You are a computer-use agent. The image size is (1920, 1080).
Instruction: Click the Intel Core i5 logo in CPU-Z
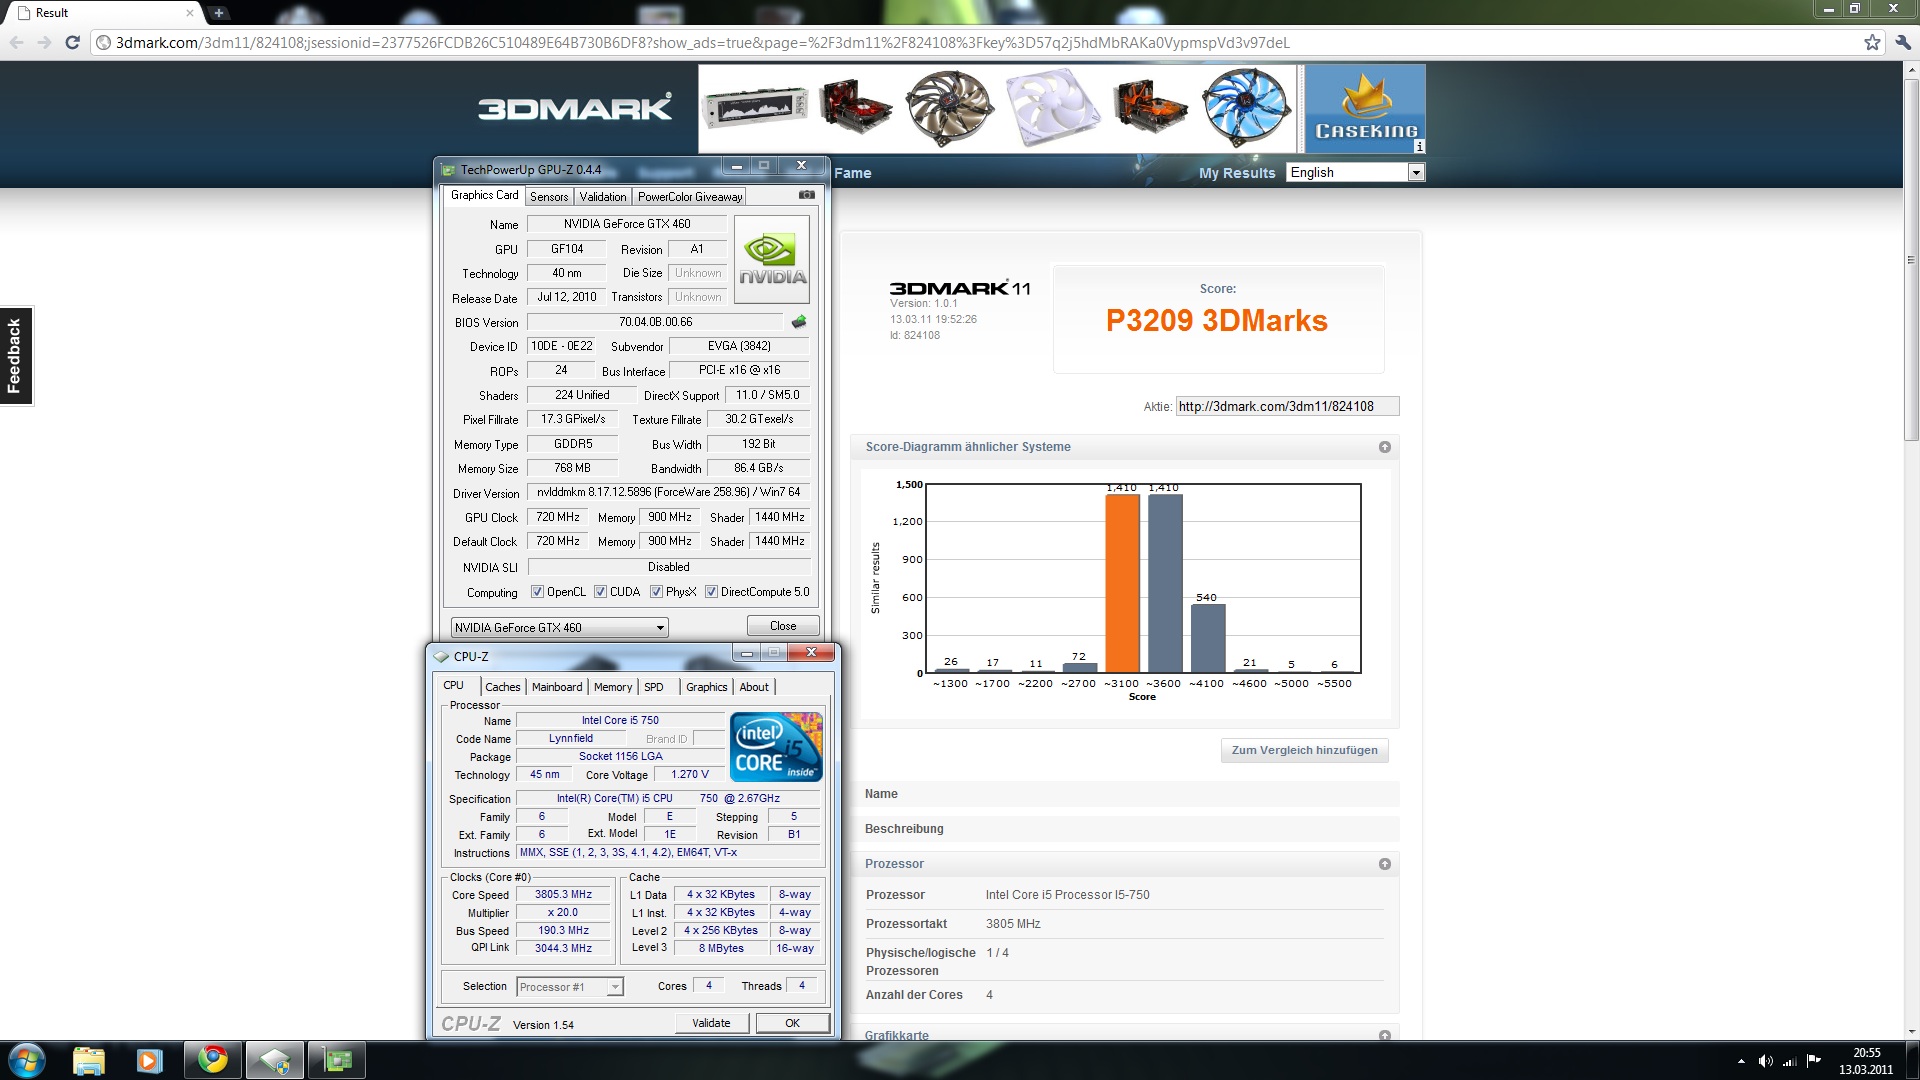pyautogui.click(x=776, y=746)
